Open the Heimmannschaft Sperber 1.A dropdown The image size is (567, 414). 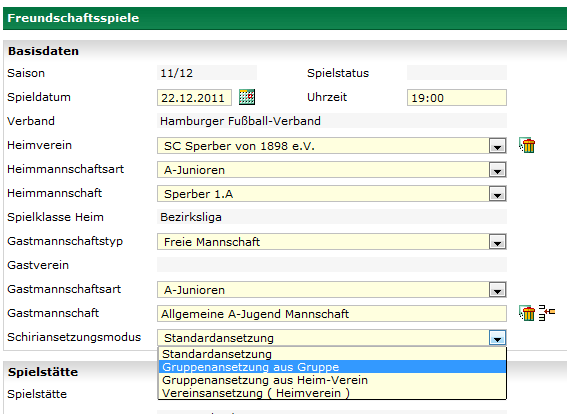tap(498, 194)
